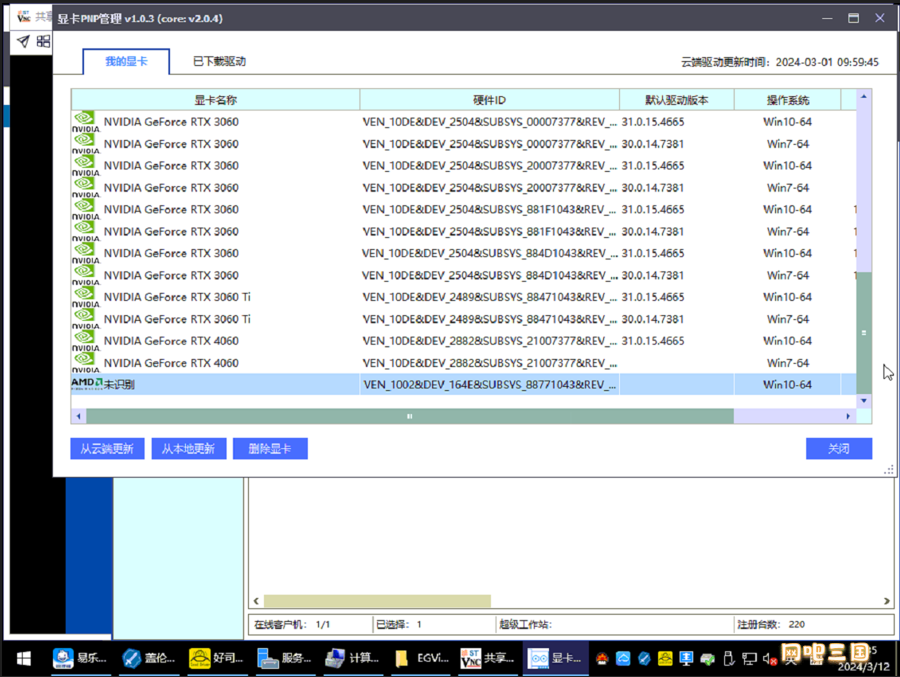900x677 pixels.
Task: Click the 从云端更新 button
Action: click(x=107, y=448)
